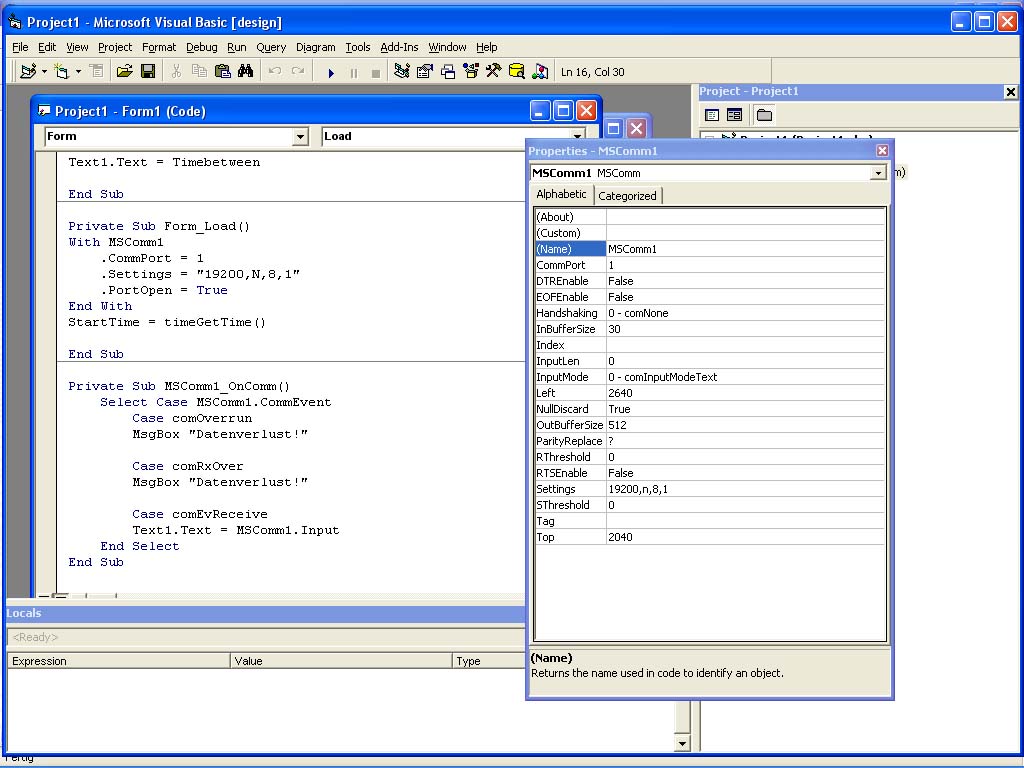Open the Project menu
1024x768 pixels.
pyautogui.click(x=115, y=47)
